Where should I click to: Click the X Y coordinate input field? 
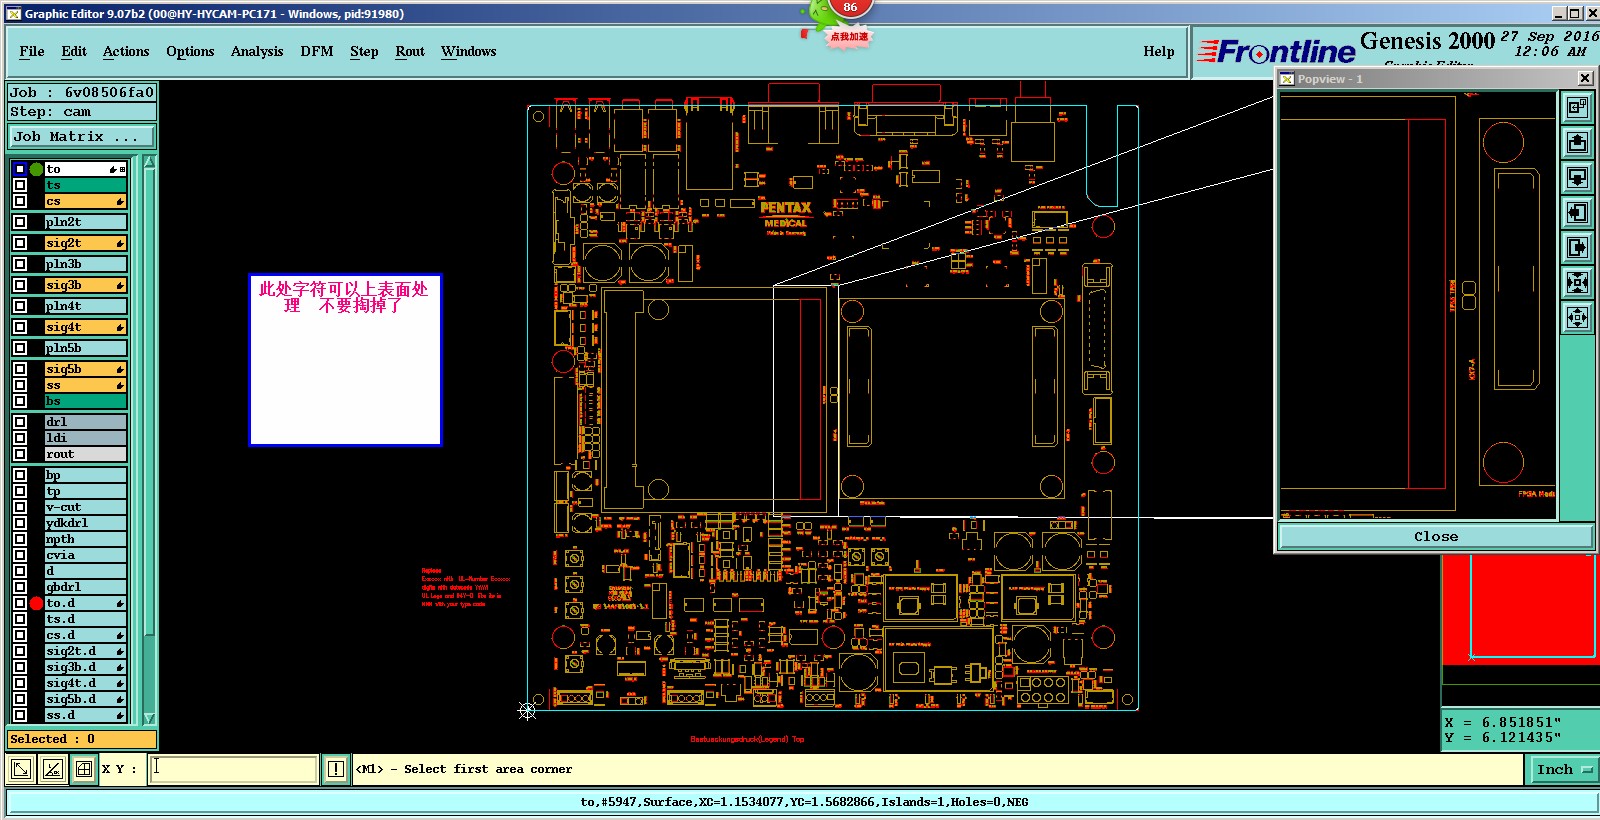coord(234,769)
